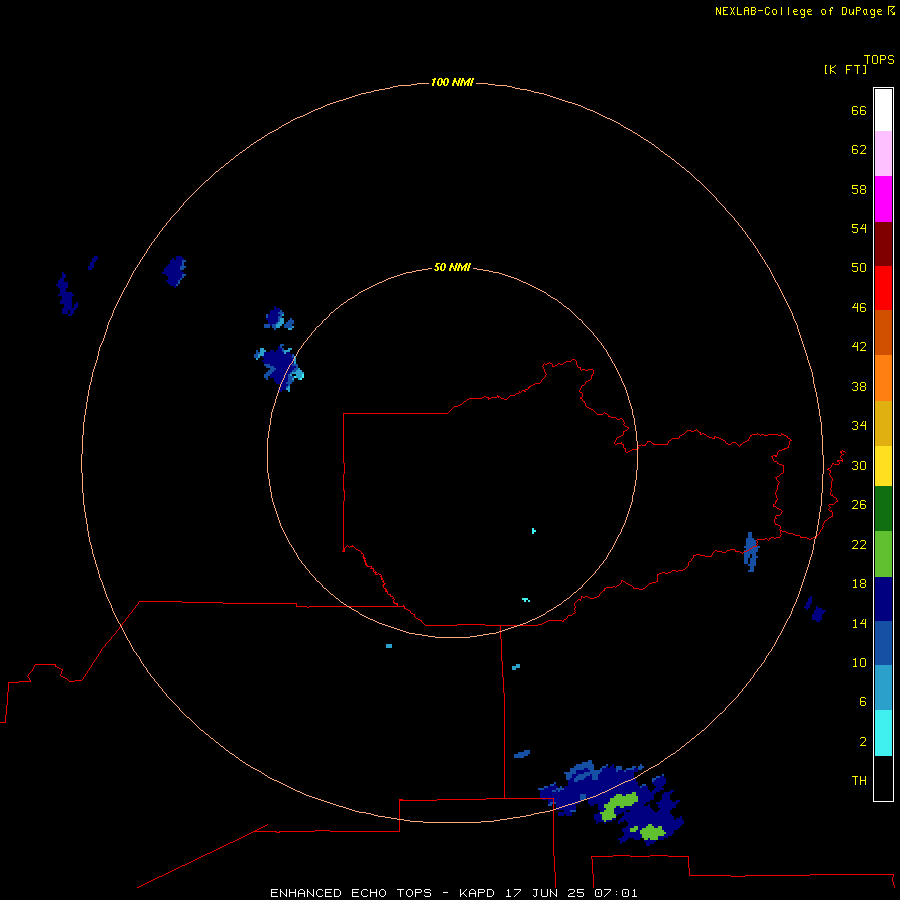Click the blue echo crossing the 50 NMI ring
This screenshot has width=900, height=900.
tap(279, 368)
